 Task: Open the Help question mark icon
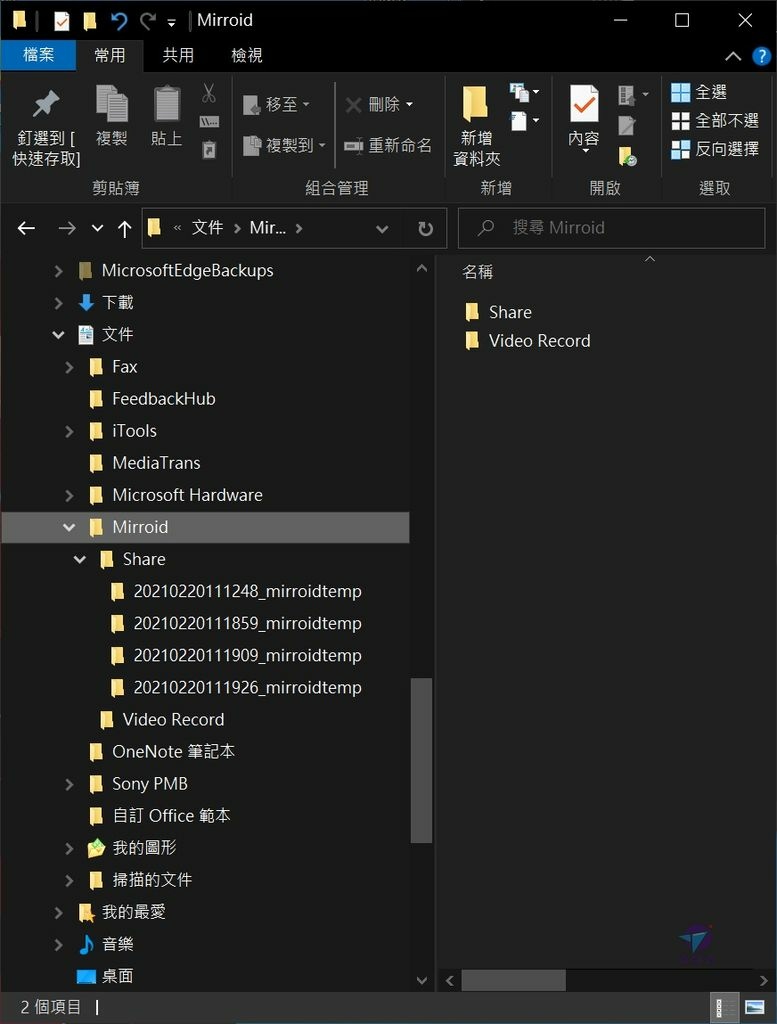[x=761, y=56]
